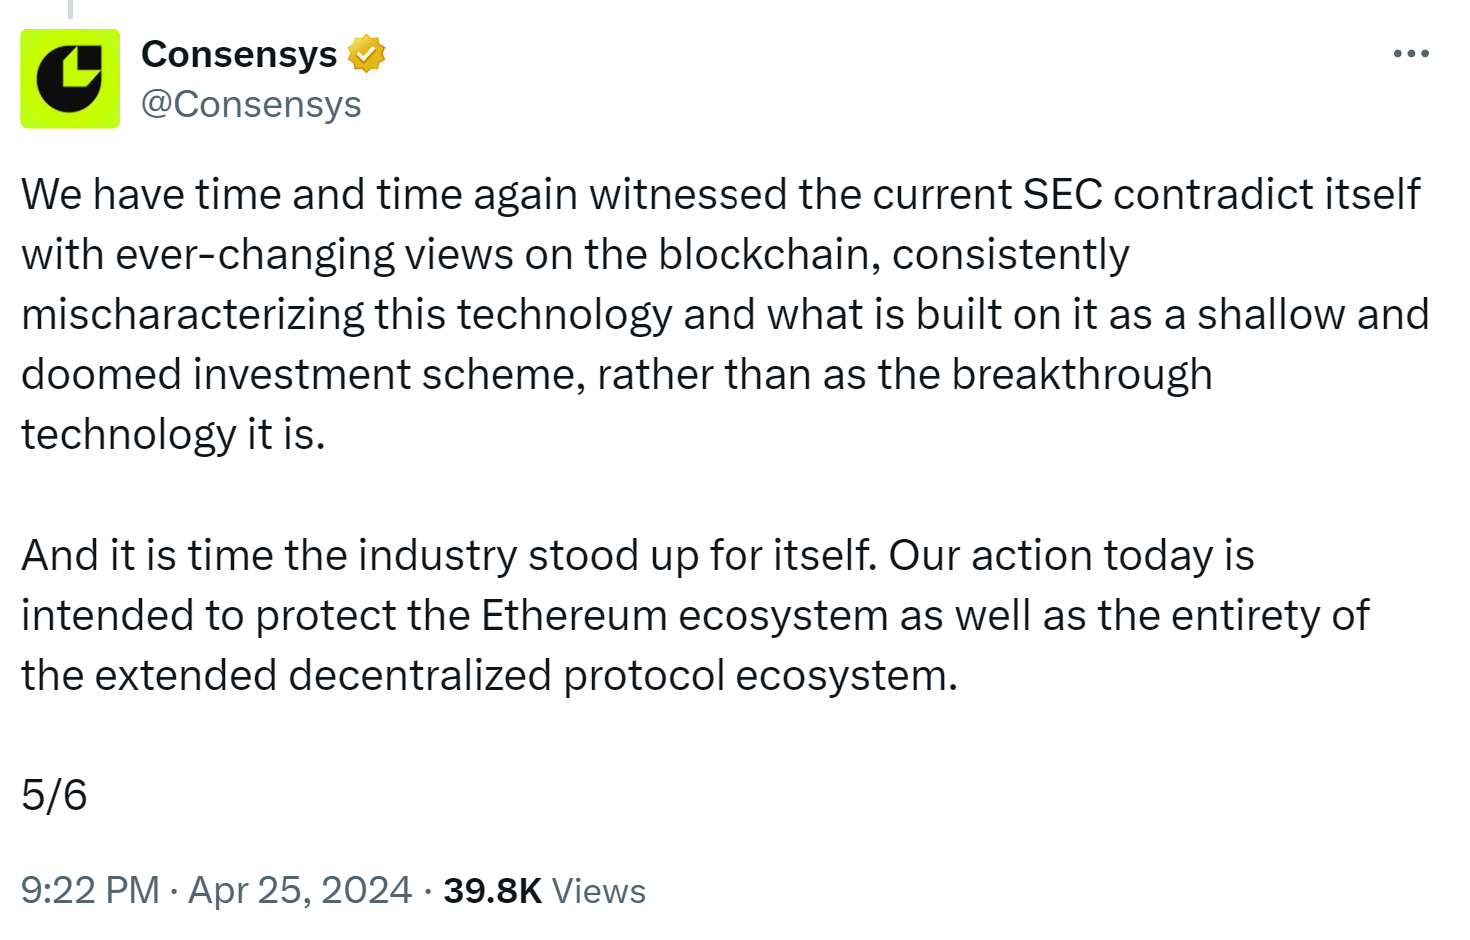Open the Consensys profile avatar
Viewport: 1470px width, 940px height.
click(70, 79)
